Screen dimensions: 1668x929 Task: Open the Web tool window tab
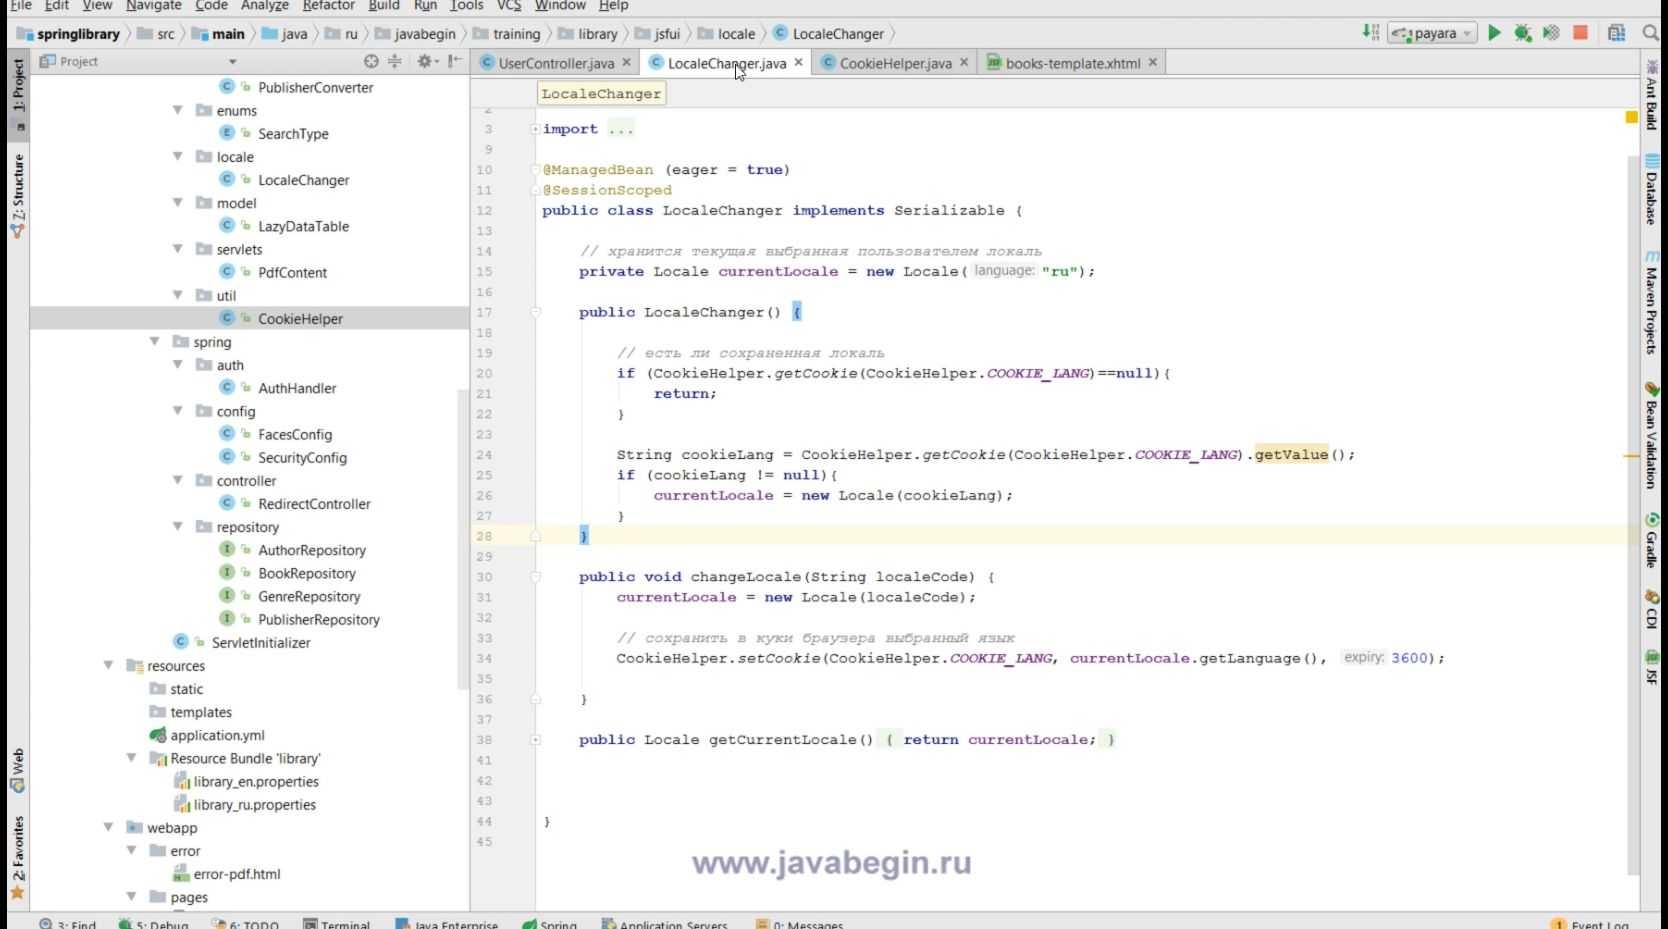(x=17, y=770)
